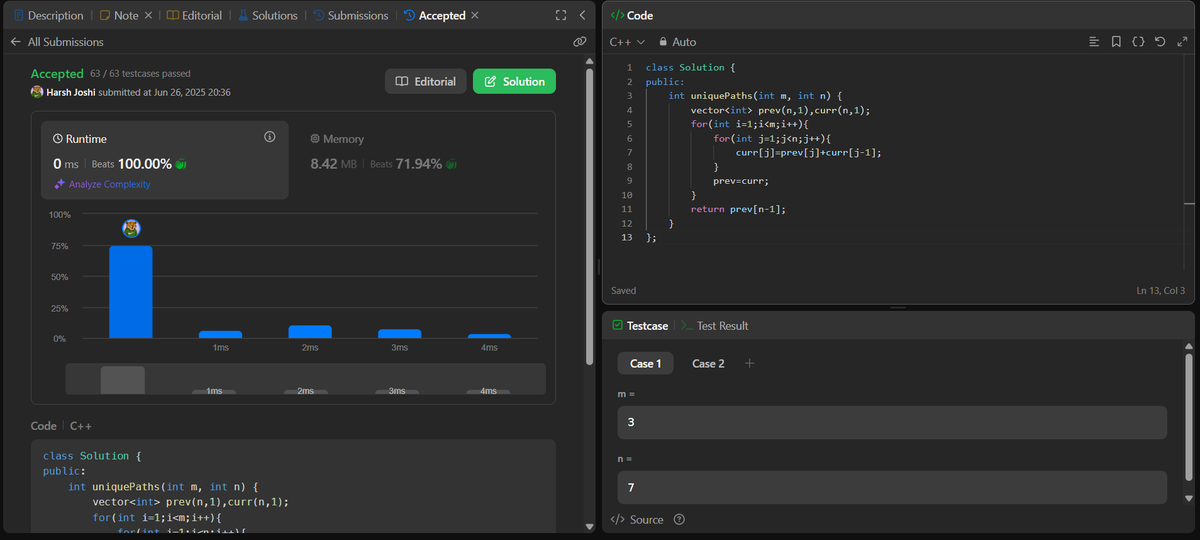Click the 'return prev[n-1];' editor line

pyautogui.click(x=738, y=209)
